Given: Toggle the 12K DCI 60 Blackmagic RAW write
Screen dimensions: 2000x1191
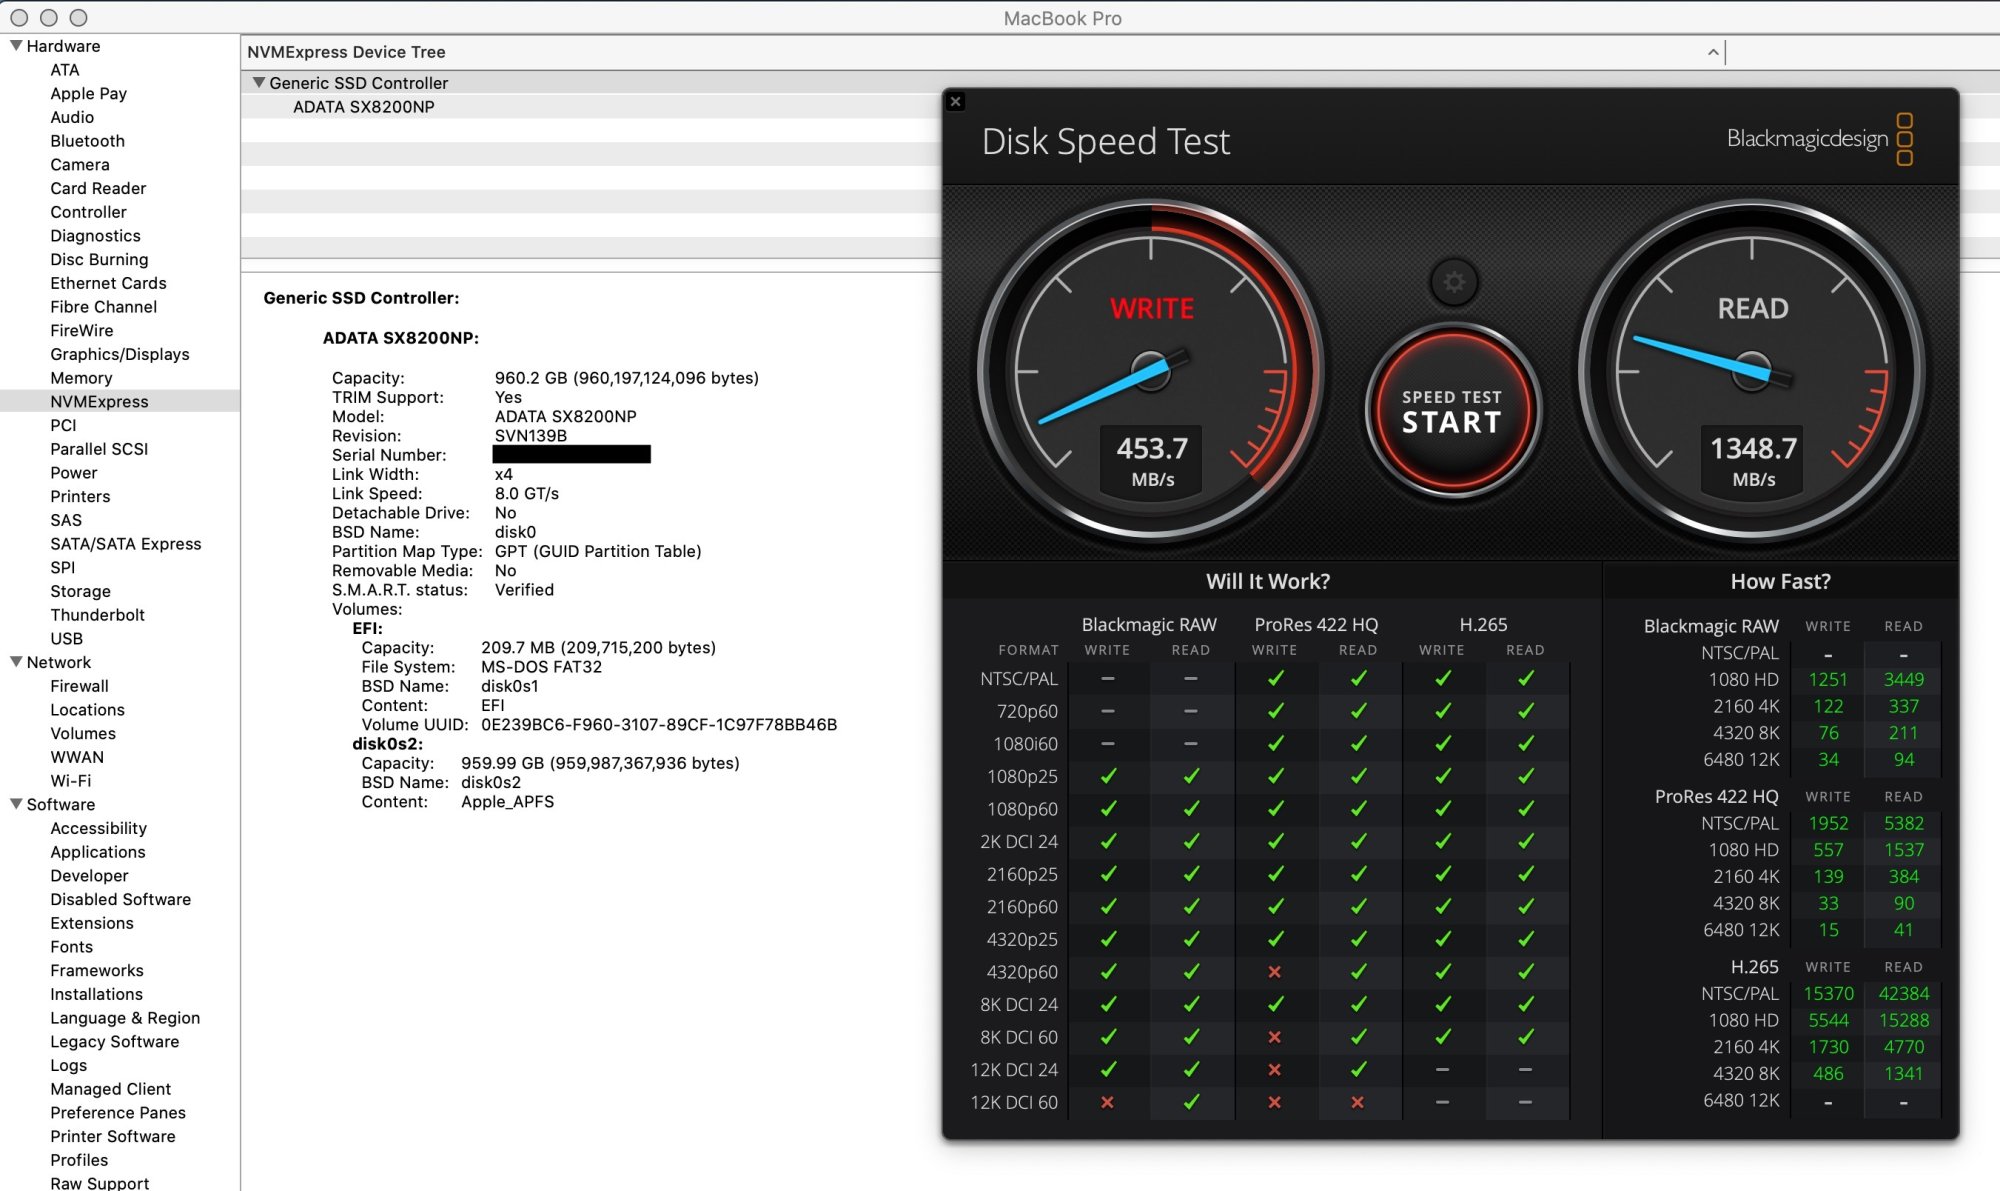Looking at the screenshot, I should point(1106,1105).
